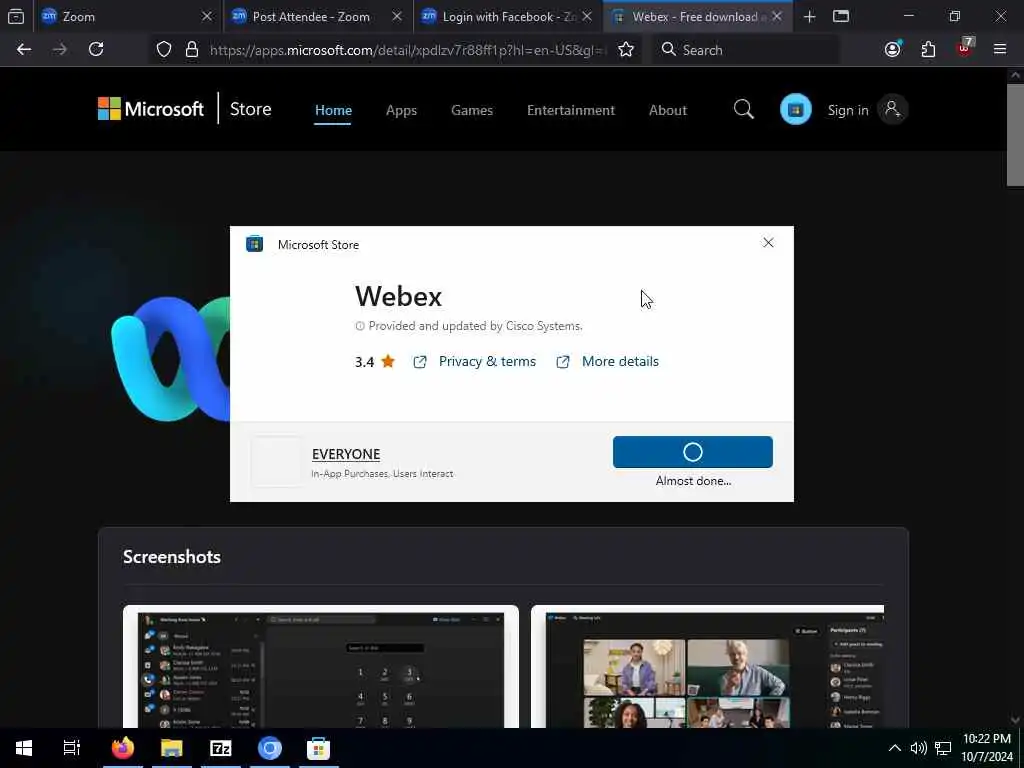Open 7-Zip from the taskbar
The width and height of the screenshot is (1024, 768).
click(220, 748)
